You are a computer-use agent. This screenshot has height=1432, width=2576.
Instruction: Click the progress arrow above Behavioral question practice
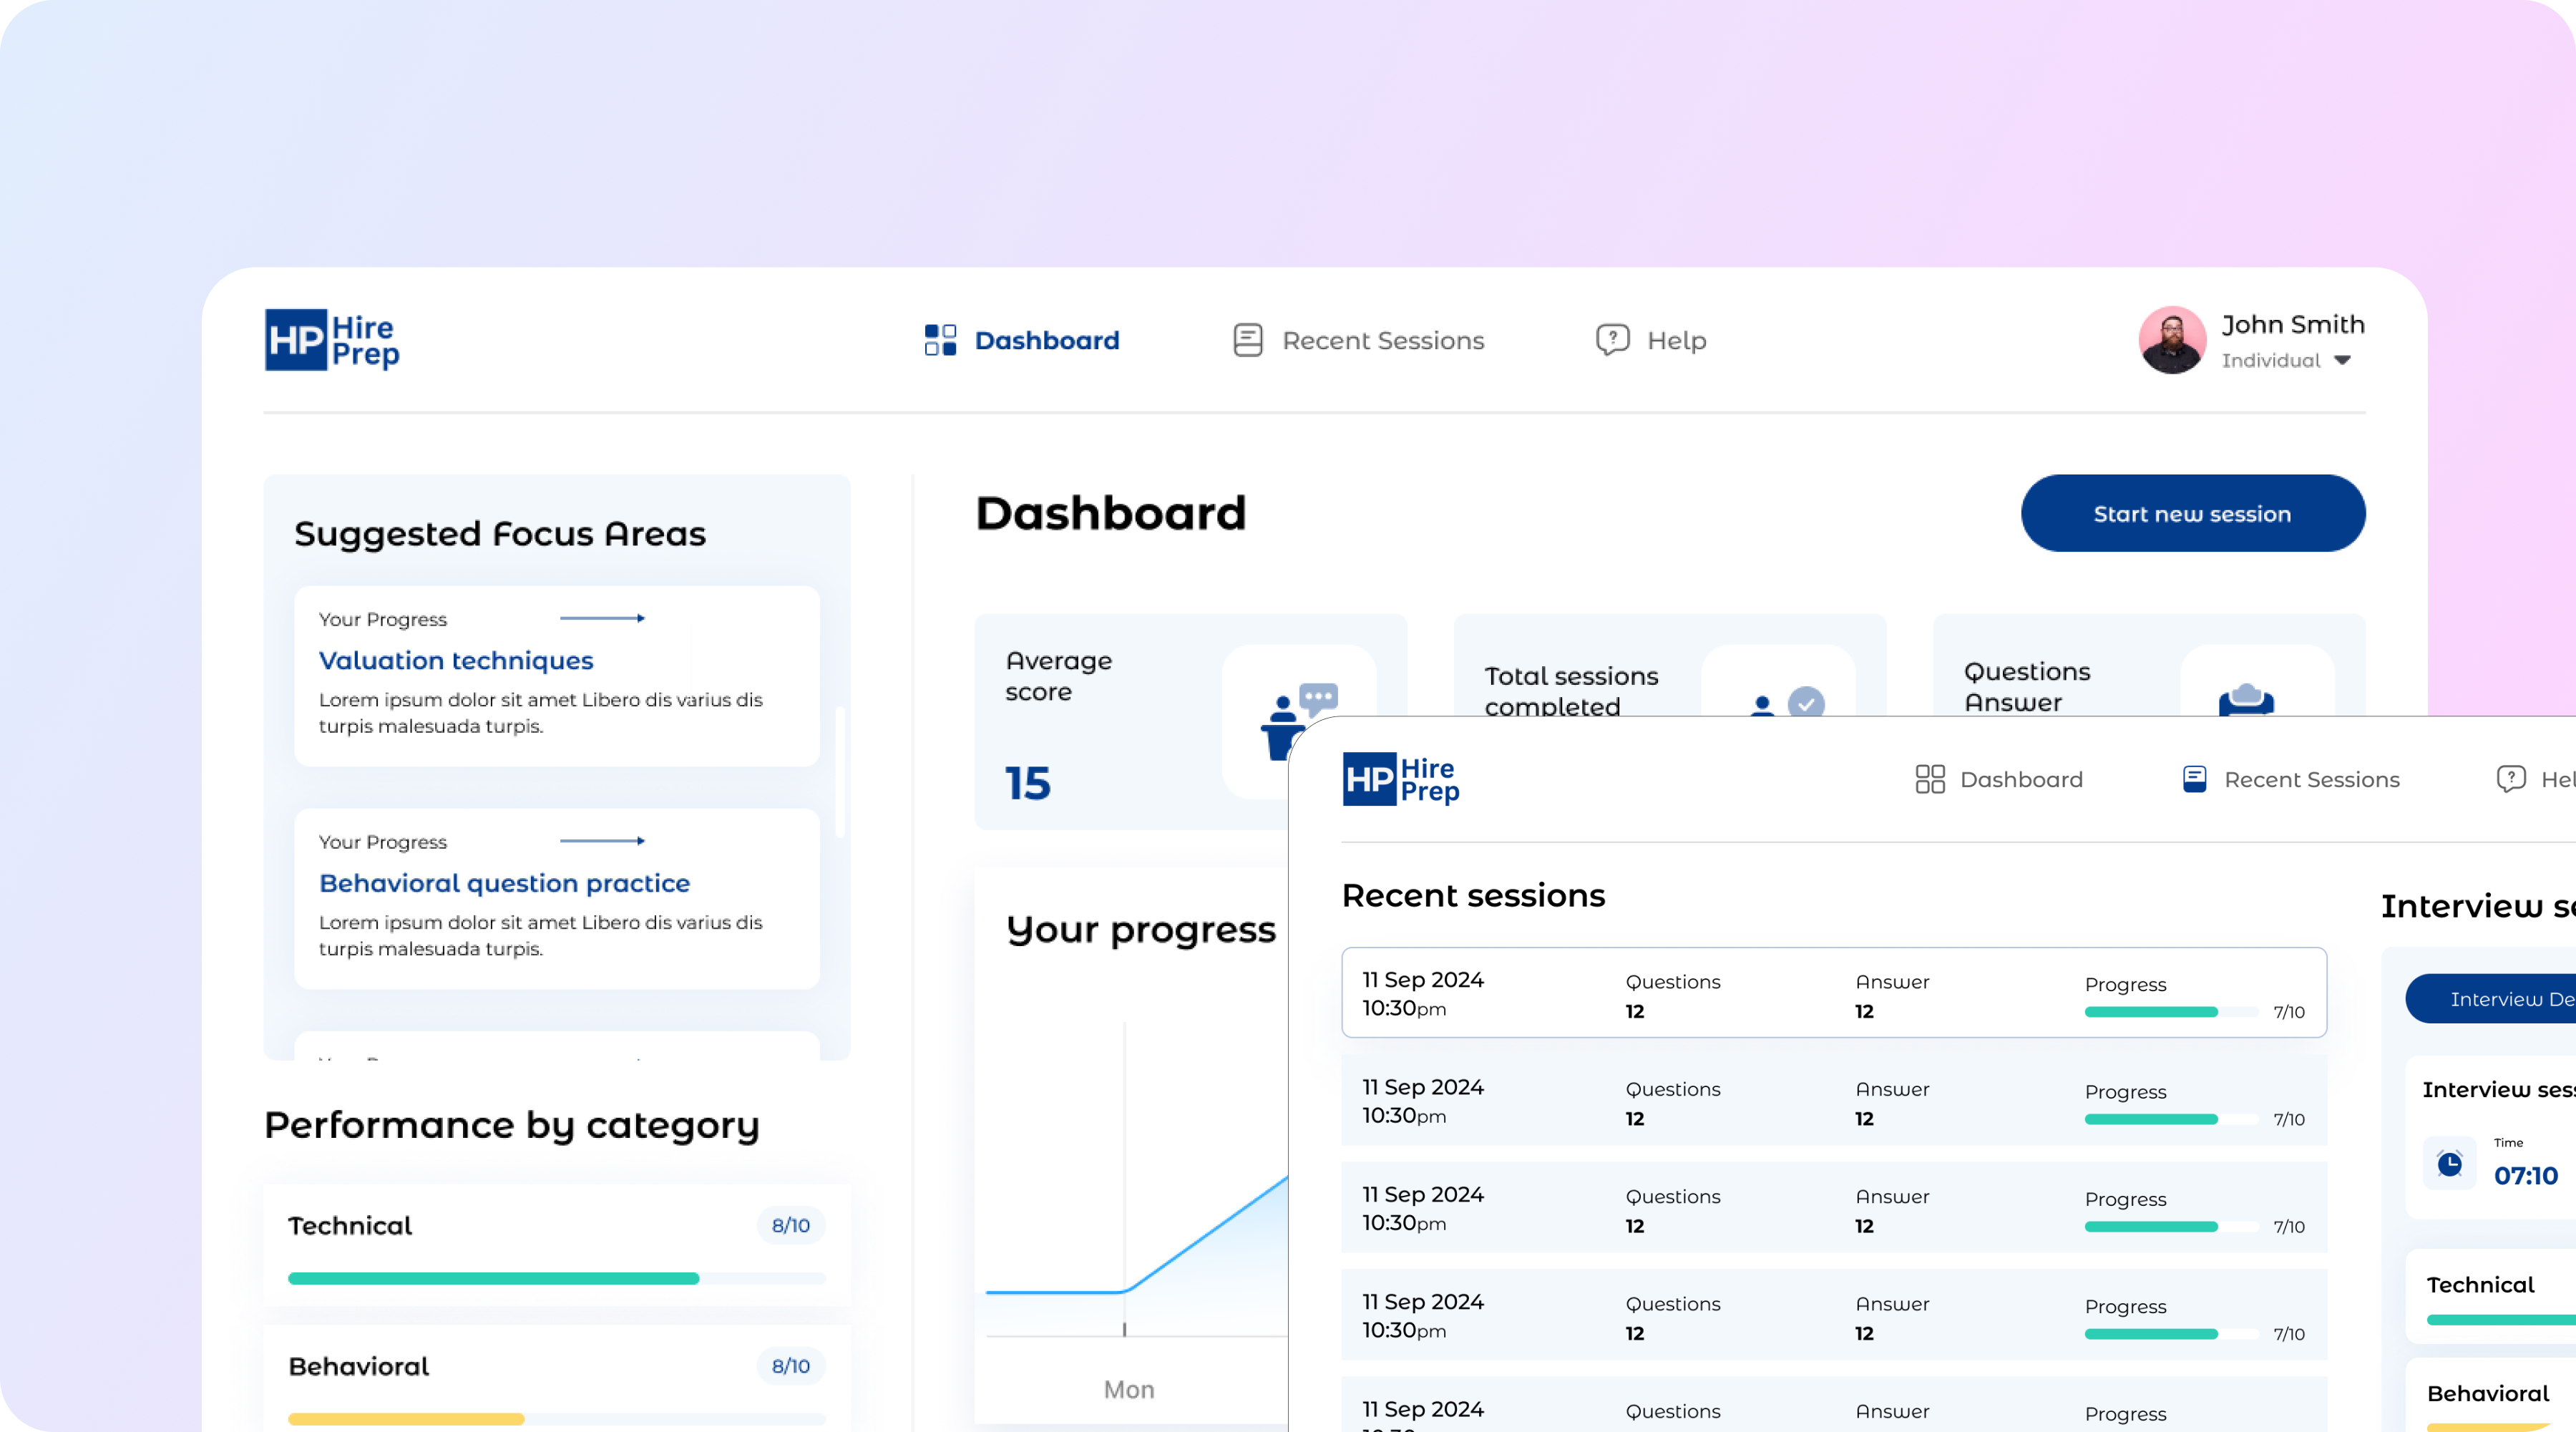[x=602, y=841]
